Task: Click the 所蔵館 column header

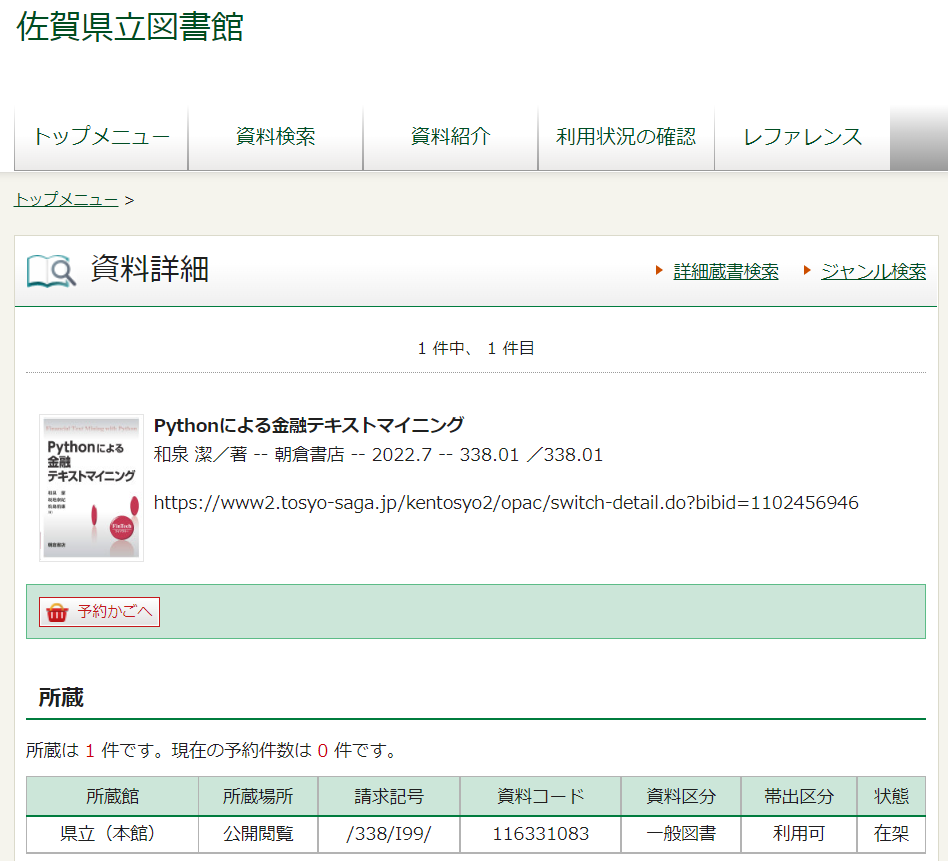Action: (112, 796)
